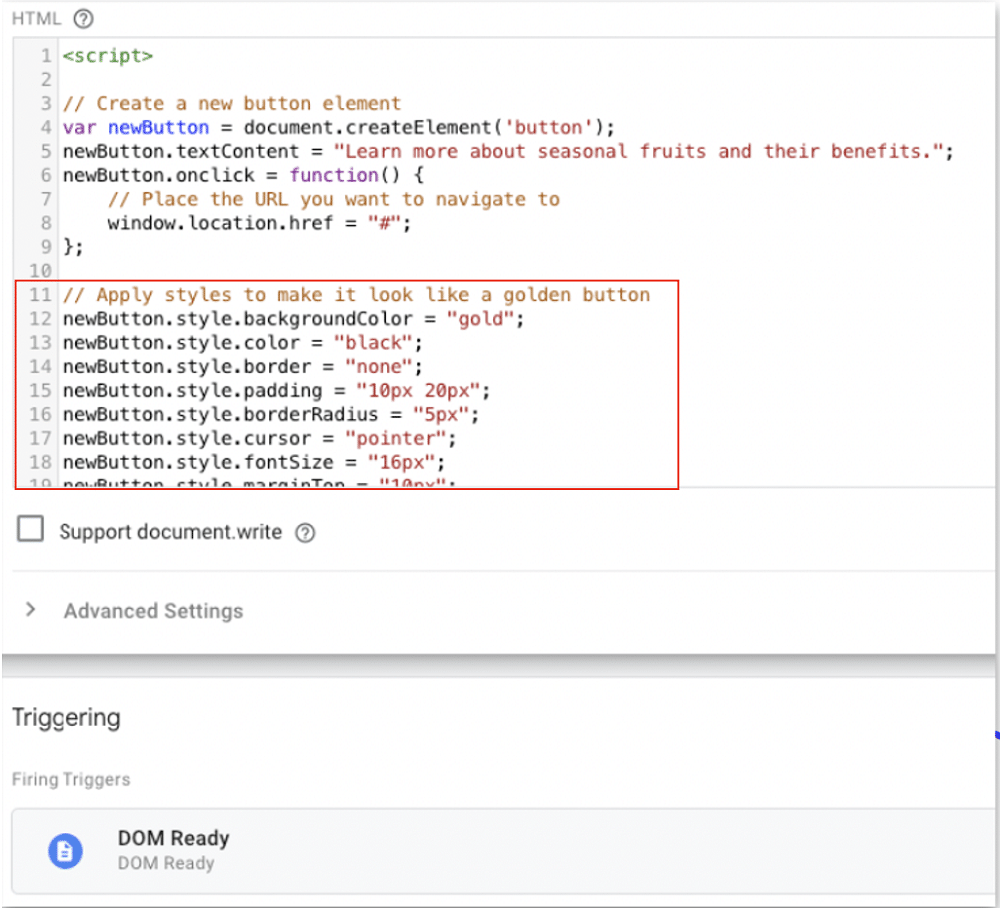Click the document.createElement('button') code line

click(339, 128)
